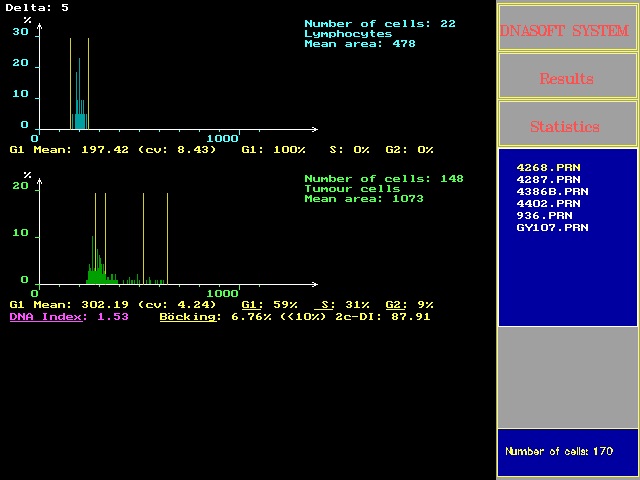
Task: Click the underlined DNA Index label
Action: tap(46, 317)
